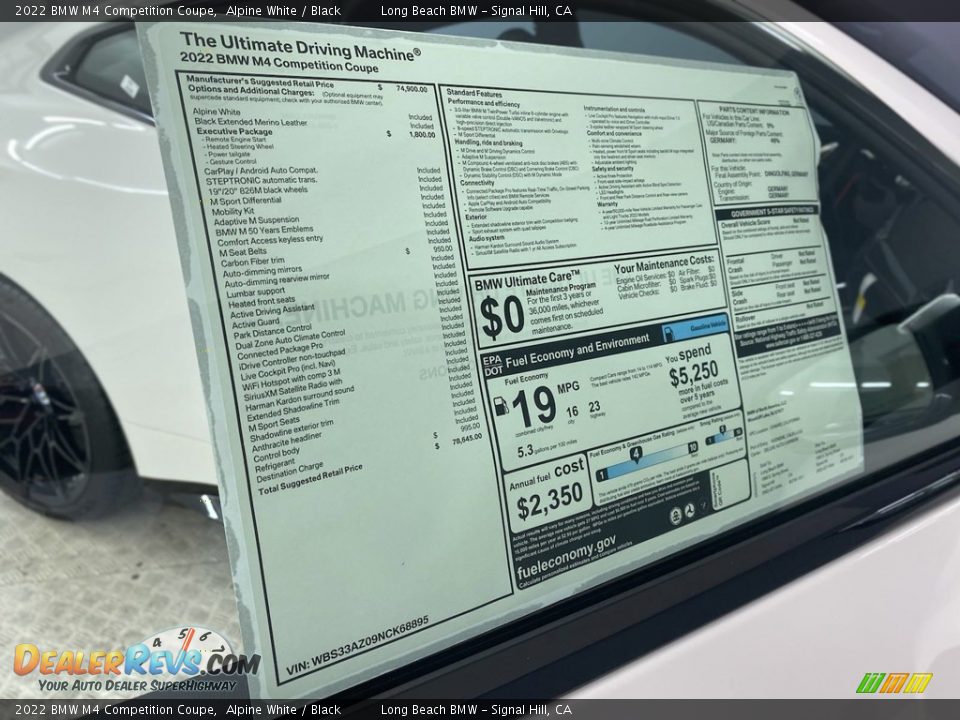Click the 'Adaptive M Suspension' item

257,220
